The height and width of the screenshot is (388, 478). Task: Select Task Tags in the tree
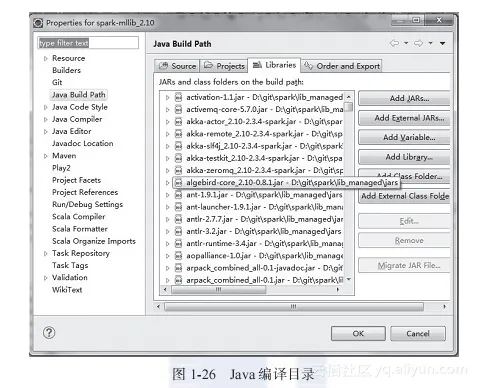pyautogui.click(x=70, y=265)
